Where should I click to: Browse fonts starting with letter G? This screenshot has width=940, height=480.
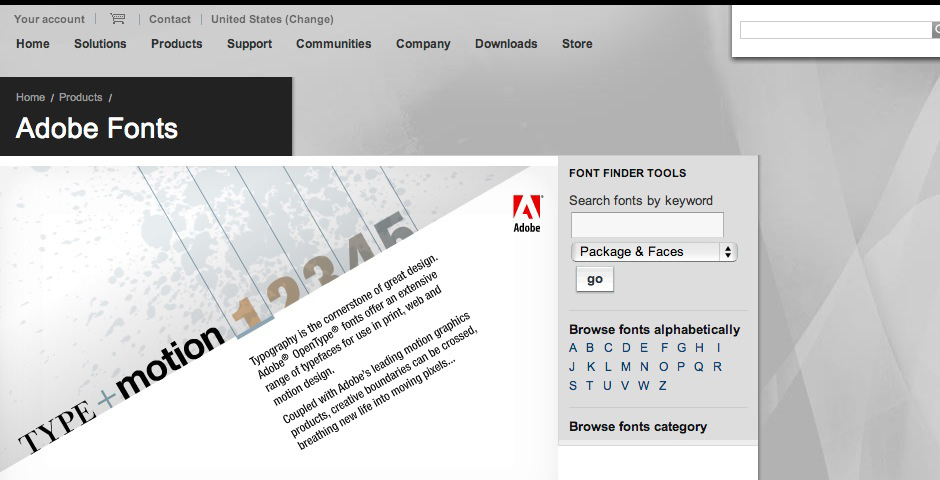point(682,348)
